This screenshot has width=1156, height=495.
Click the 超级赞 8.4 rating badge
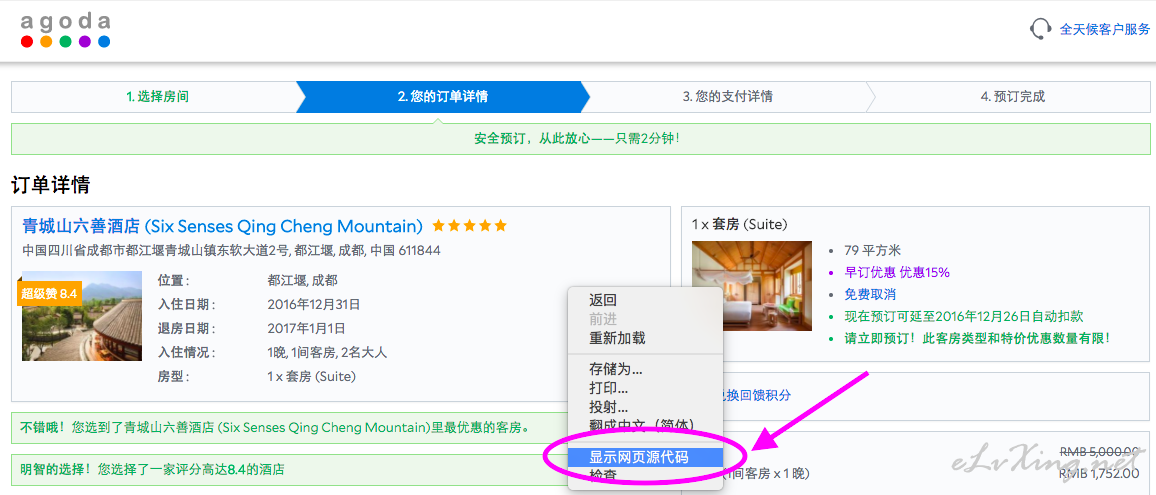pos(49,293)
